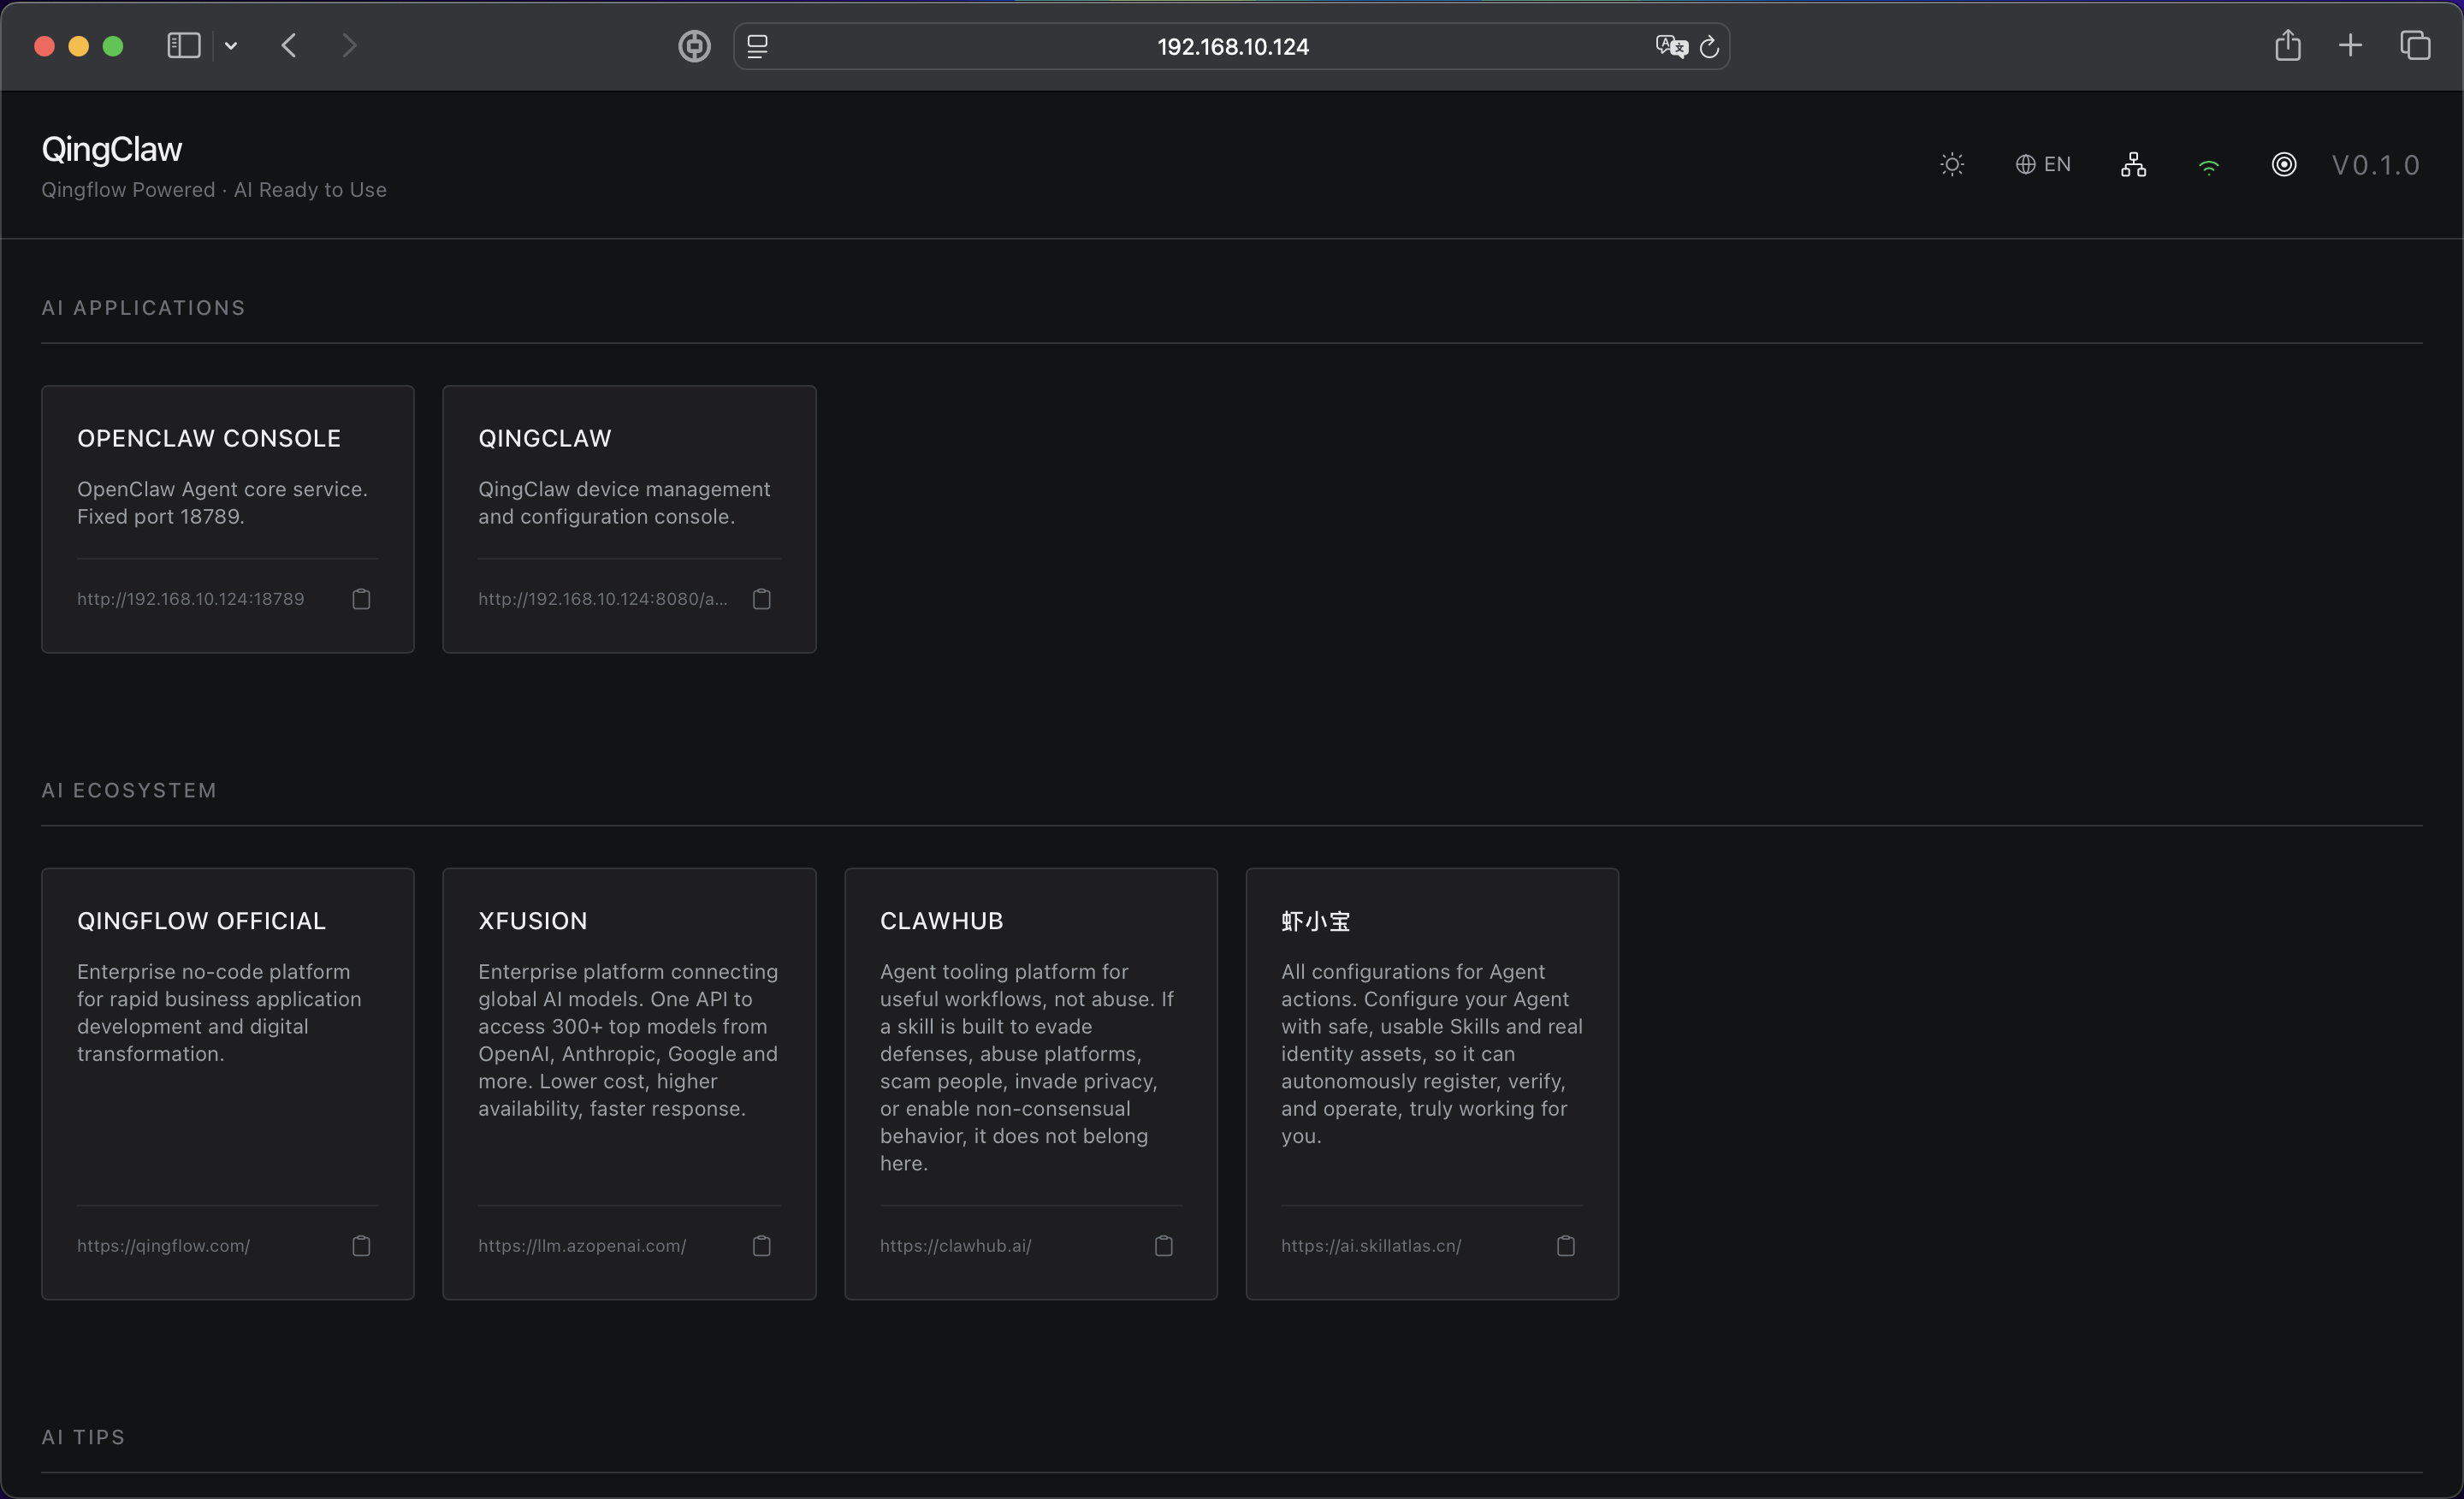Click the AI APPLICATIONS section heading
The height and width of the screenshot is (1499, 2464).
[143, 308]
